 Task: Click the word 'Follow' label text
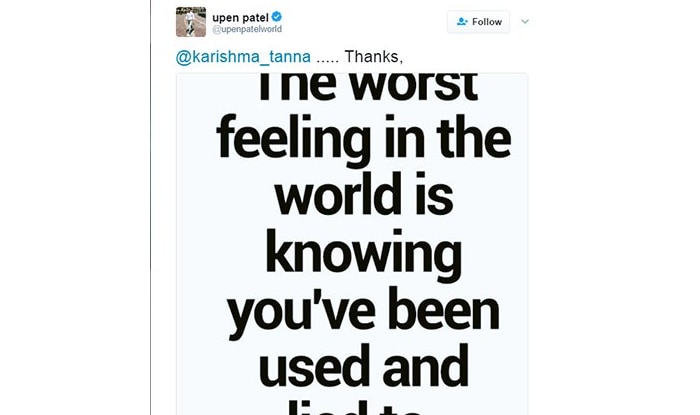487,21
